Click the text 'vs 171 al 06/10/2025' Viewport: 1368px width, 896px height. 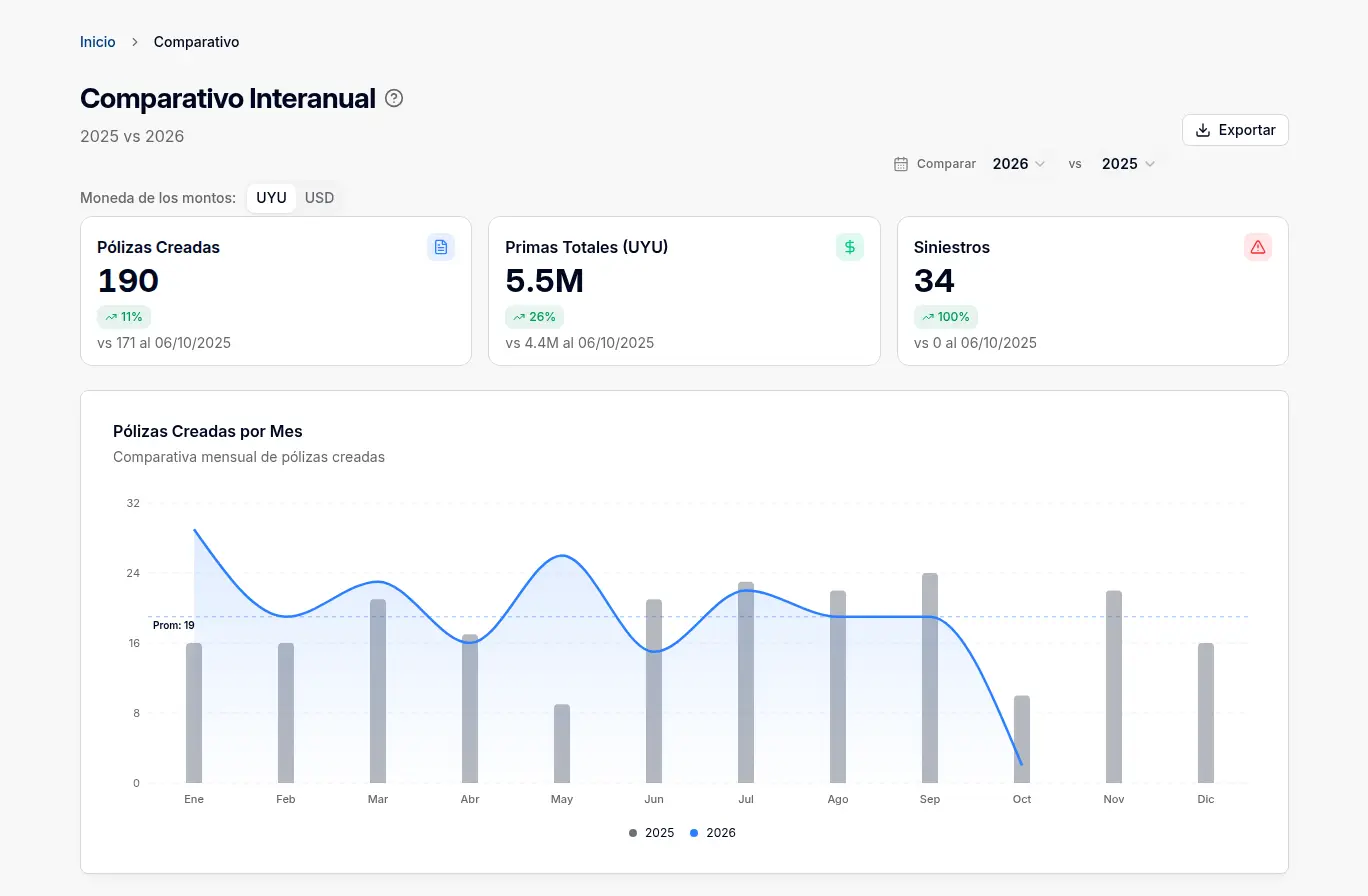(x=164, y=343)
